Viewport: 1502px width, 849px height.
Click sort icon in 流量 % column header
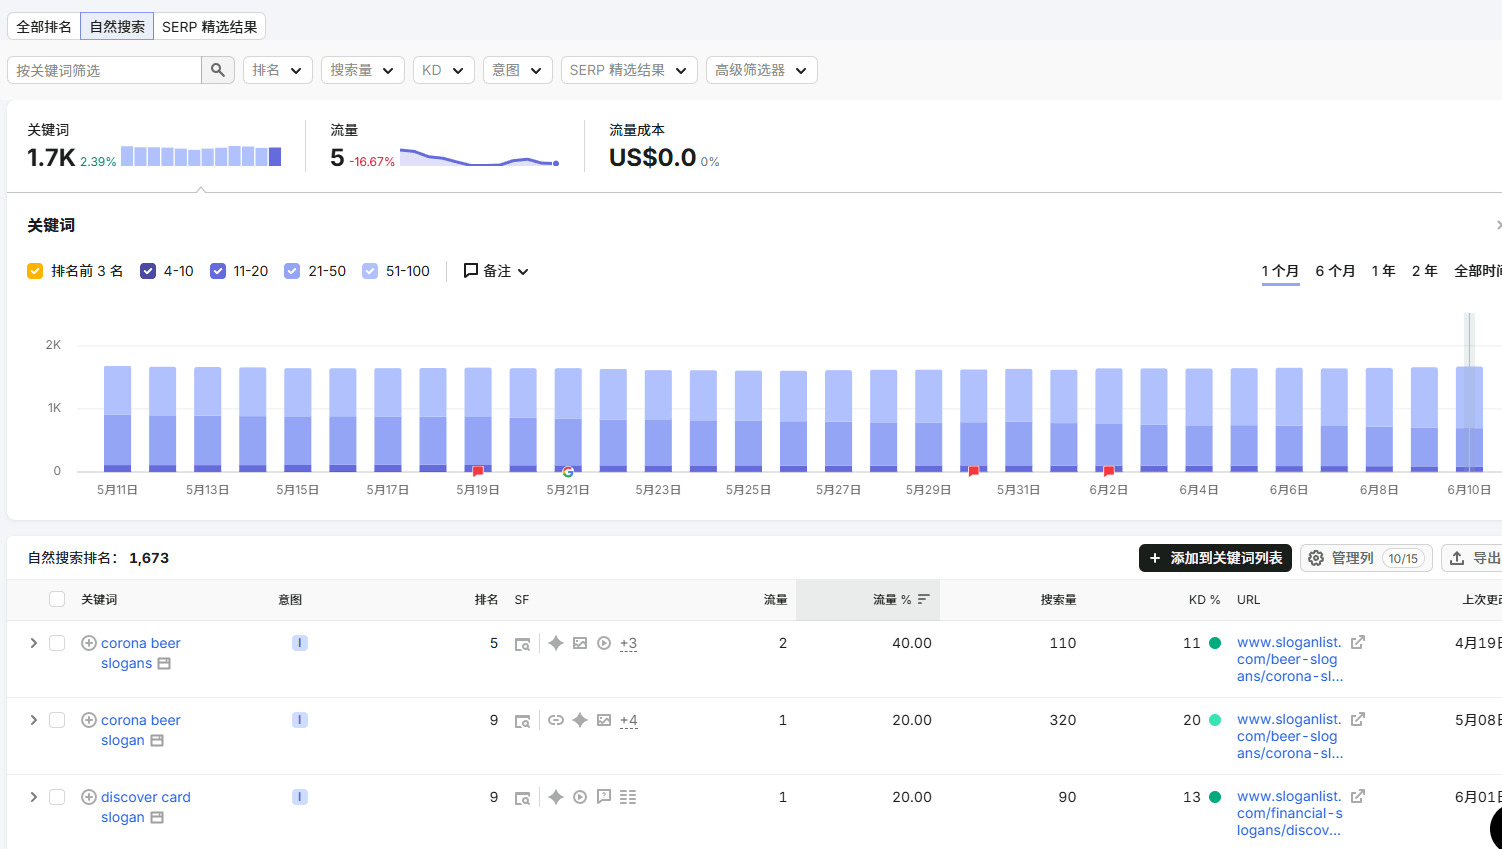click(x=924, y=599)
